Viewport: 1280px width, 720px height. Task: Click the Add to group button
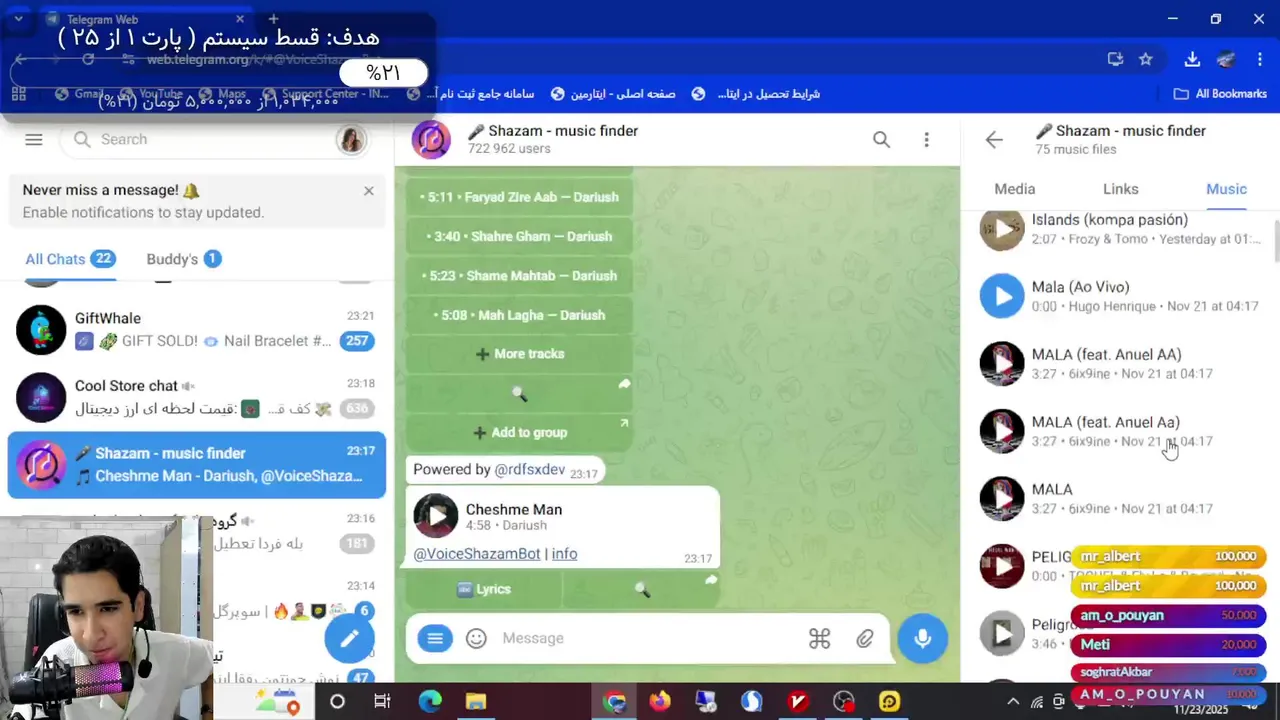[519, 433]
